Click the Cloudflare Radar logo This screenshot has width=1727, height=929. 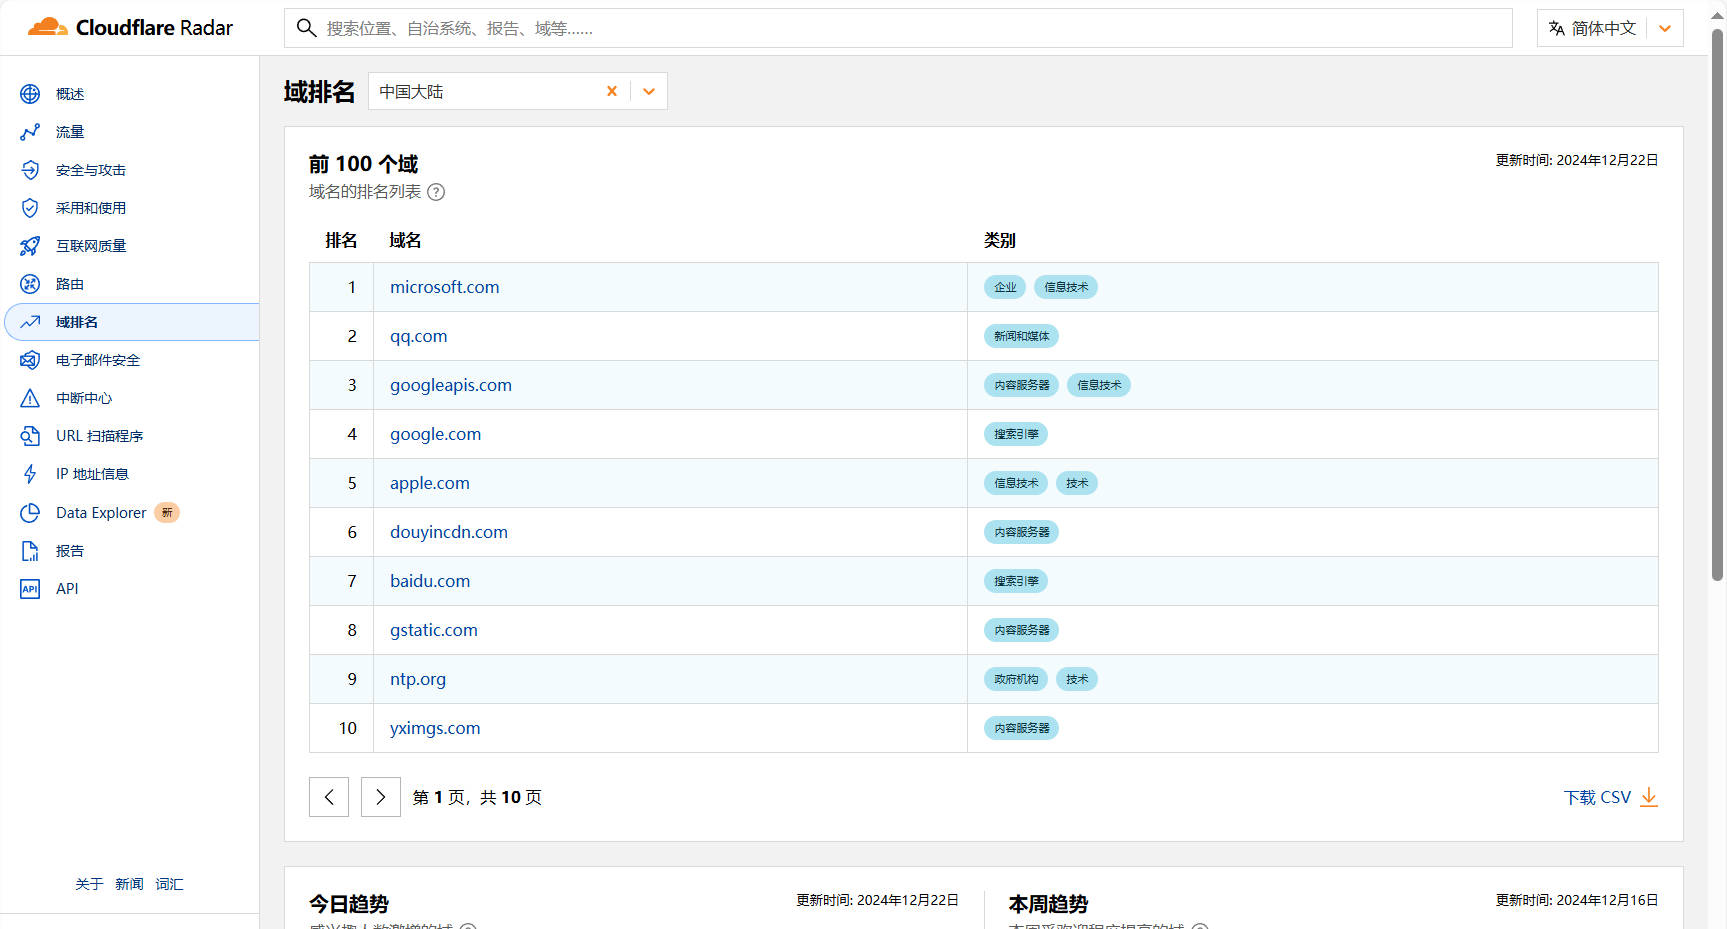[x=130, y=28]
